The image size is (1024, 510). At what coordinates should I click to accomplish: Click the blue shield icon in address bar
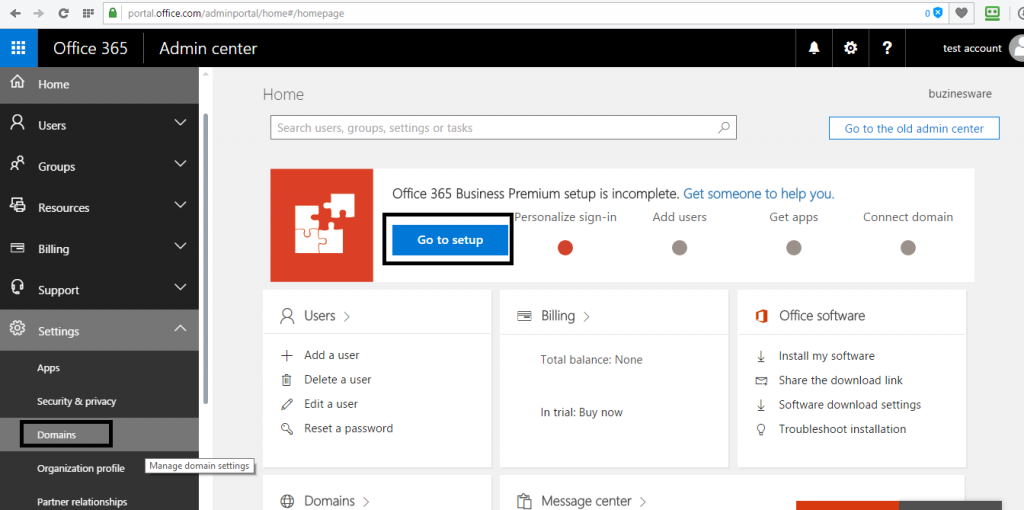938,13
